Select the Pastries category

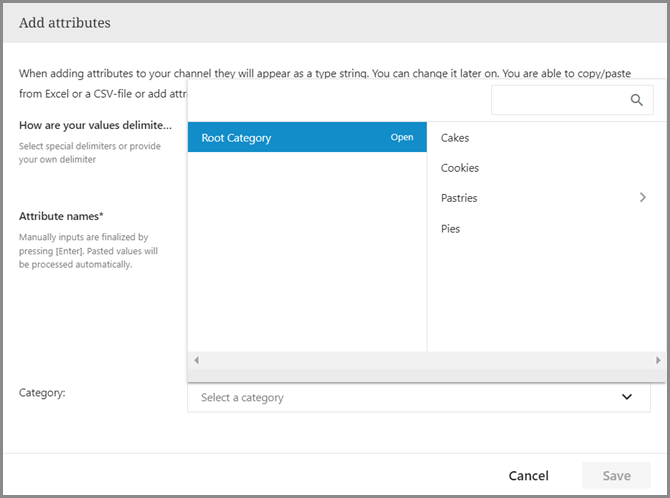(x=459, y=198)
